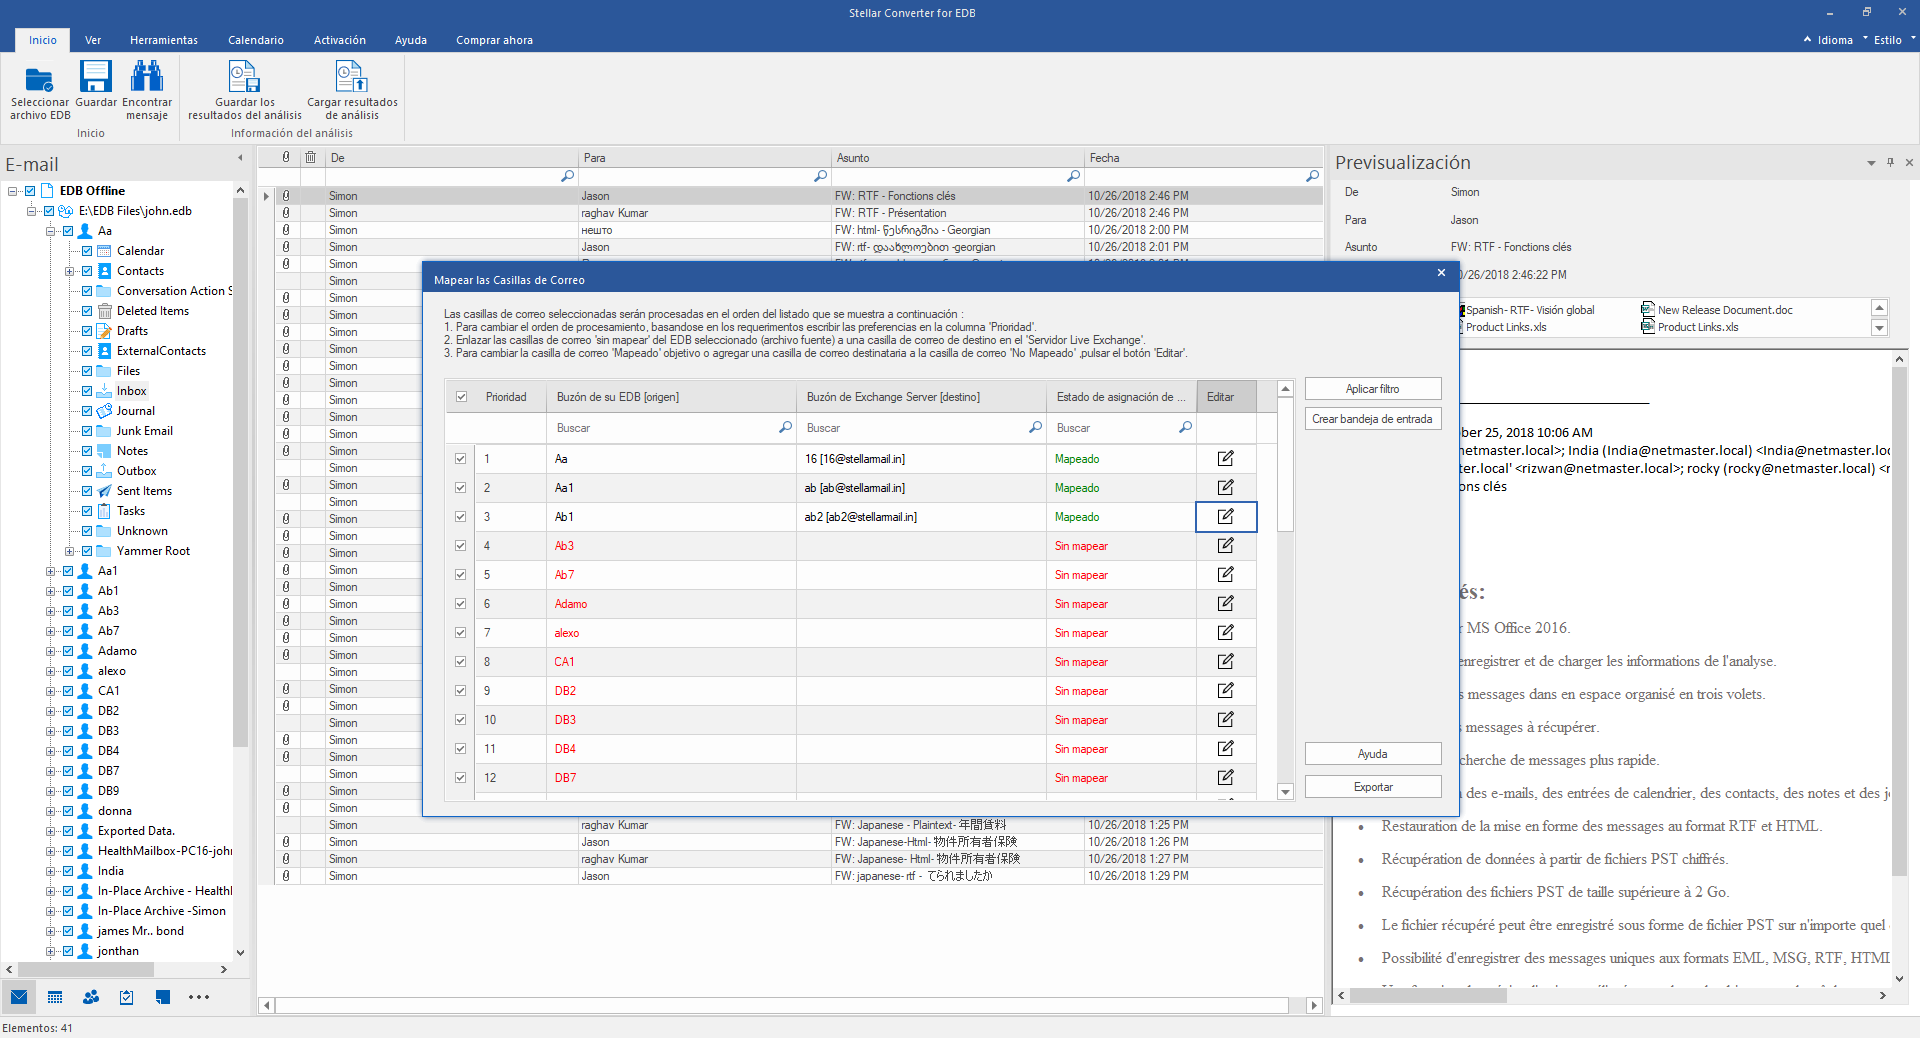Viewport: 1920px width, 1038px height.
Task: Collapse the Aa mailbox tree node
Action: click(50, 231)
